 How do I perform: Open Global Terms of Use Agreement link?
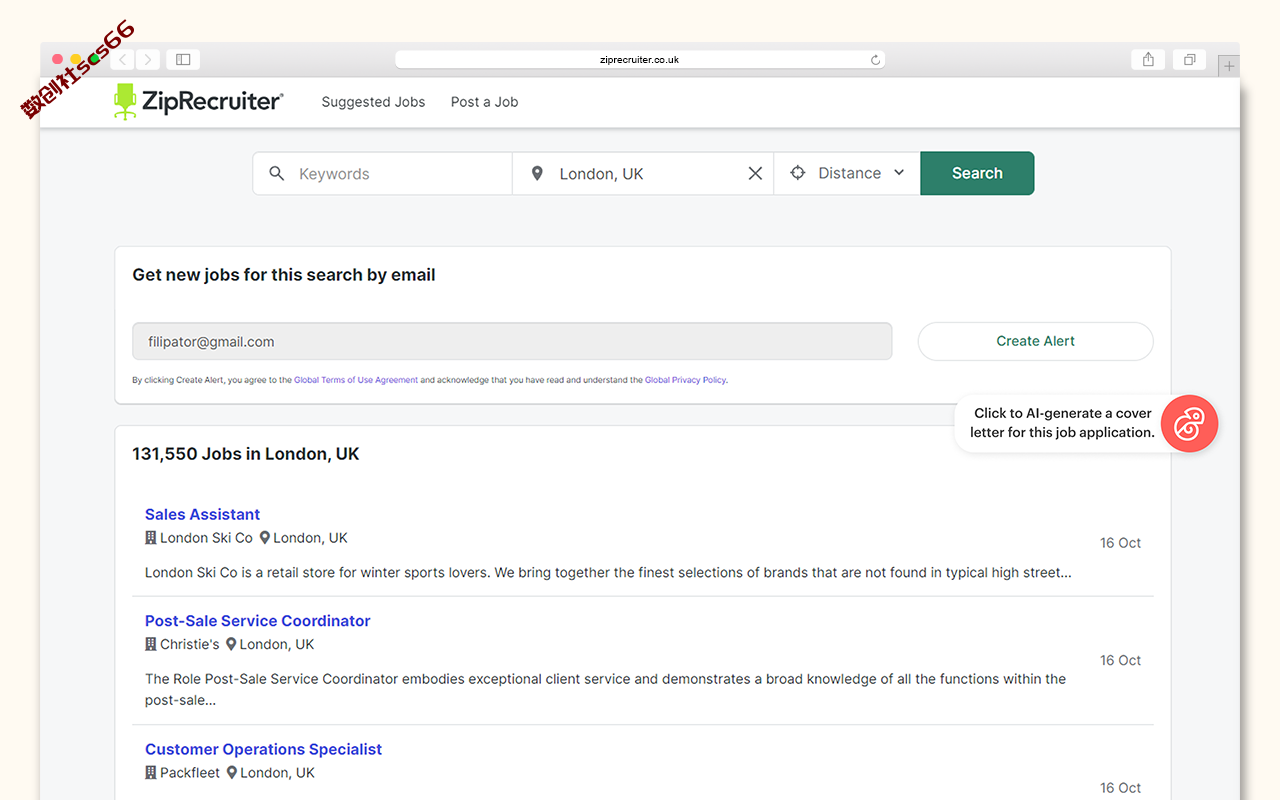pyautogui.click(x=356, y=380)
